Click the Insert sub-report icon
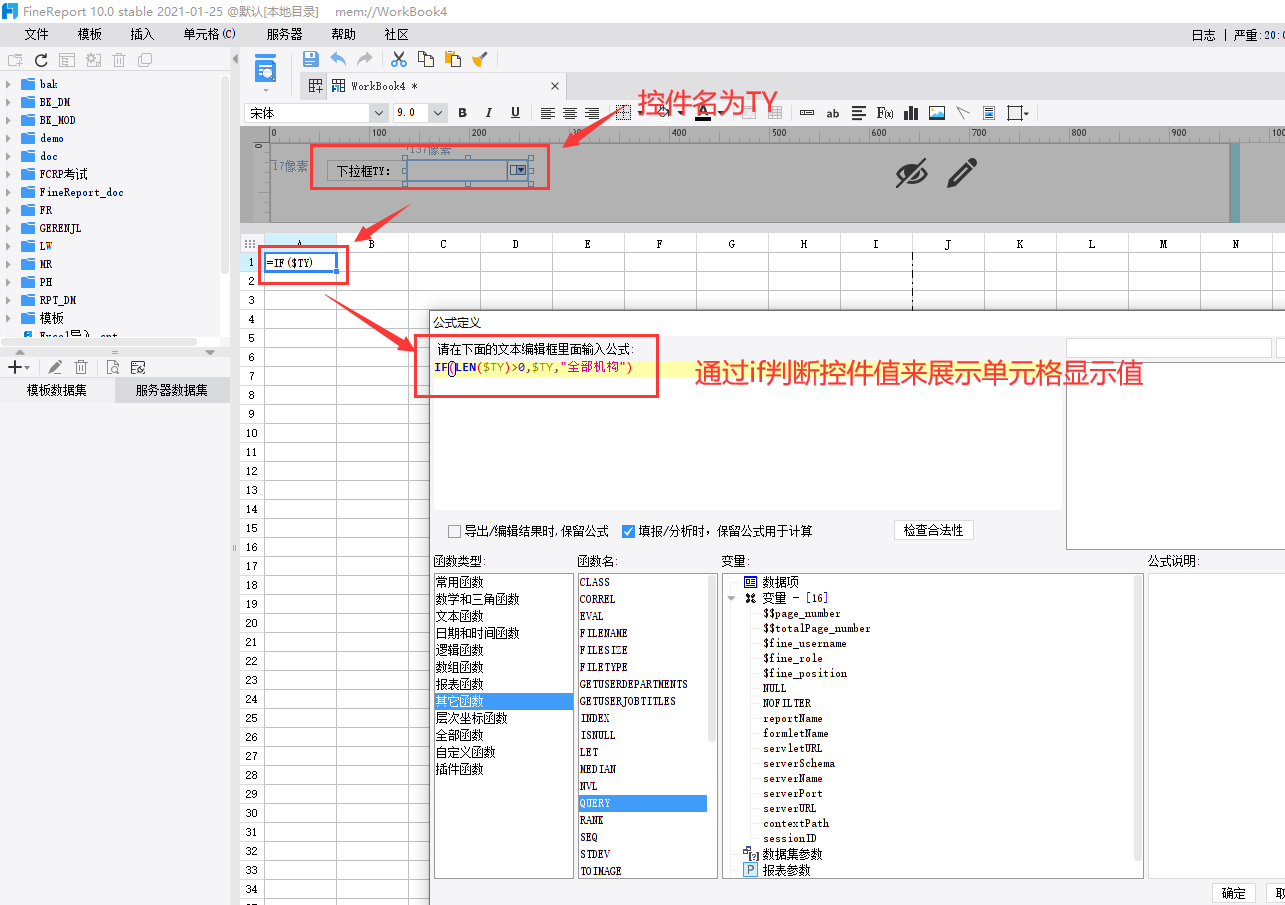The height and width of the screenshot is (905, 1285). pos(989,113)
